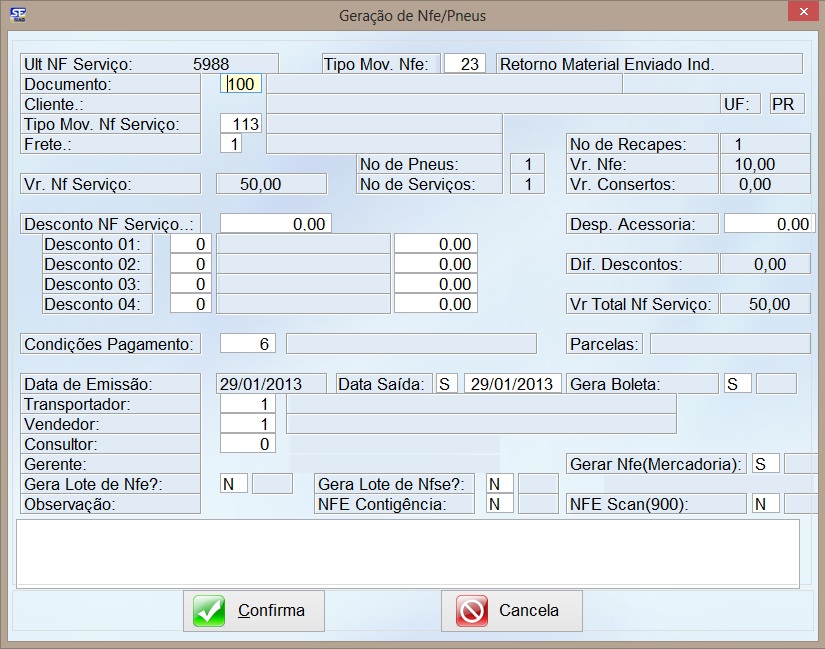Focus the Consultor code field

point(248,444)
